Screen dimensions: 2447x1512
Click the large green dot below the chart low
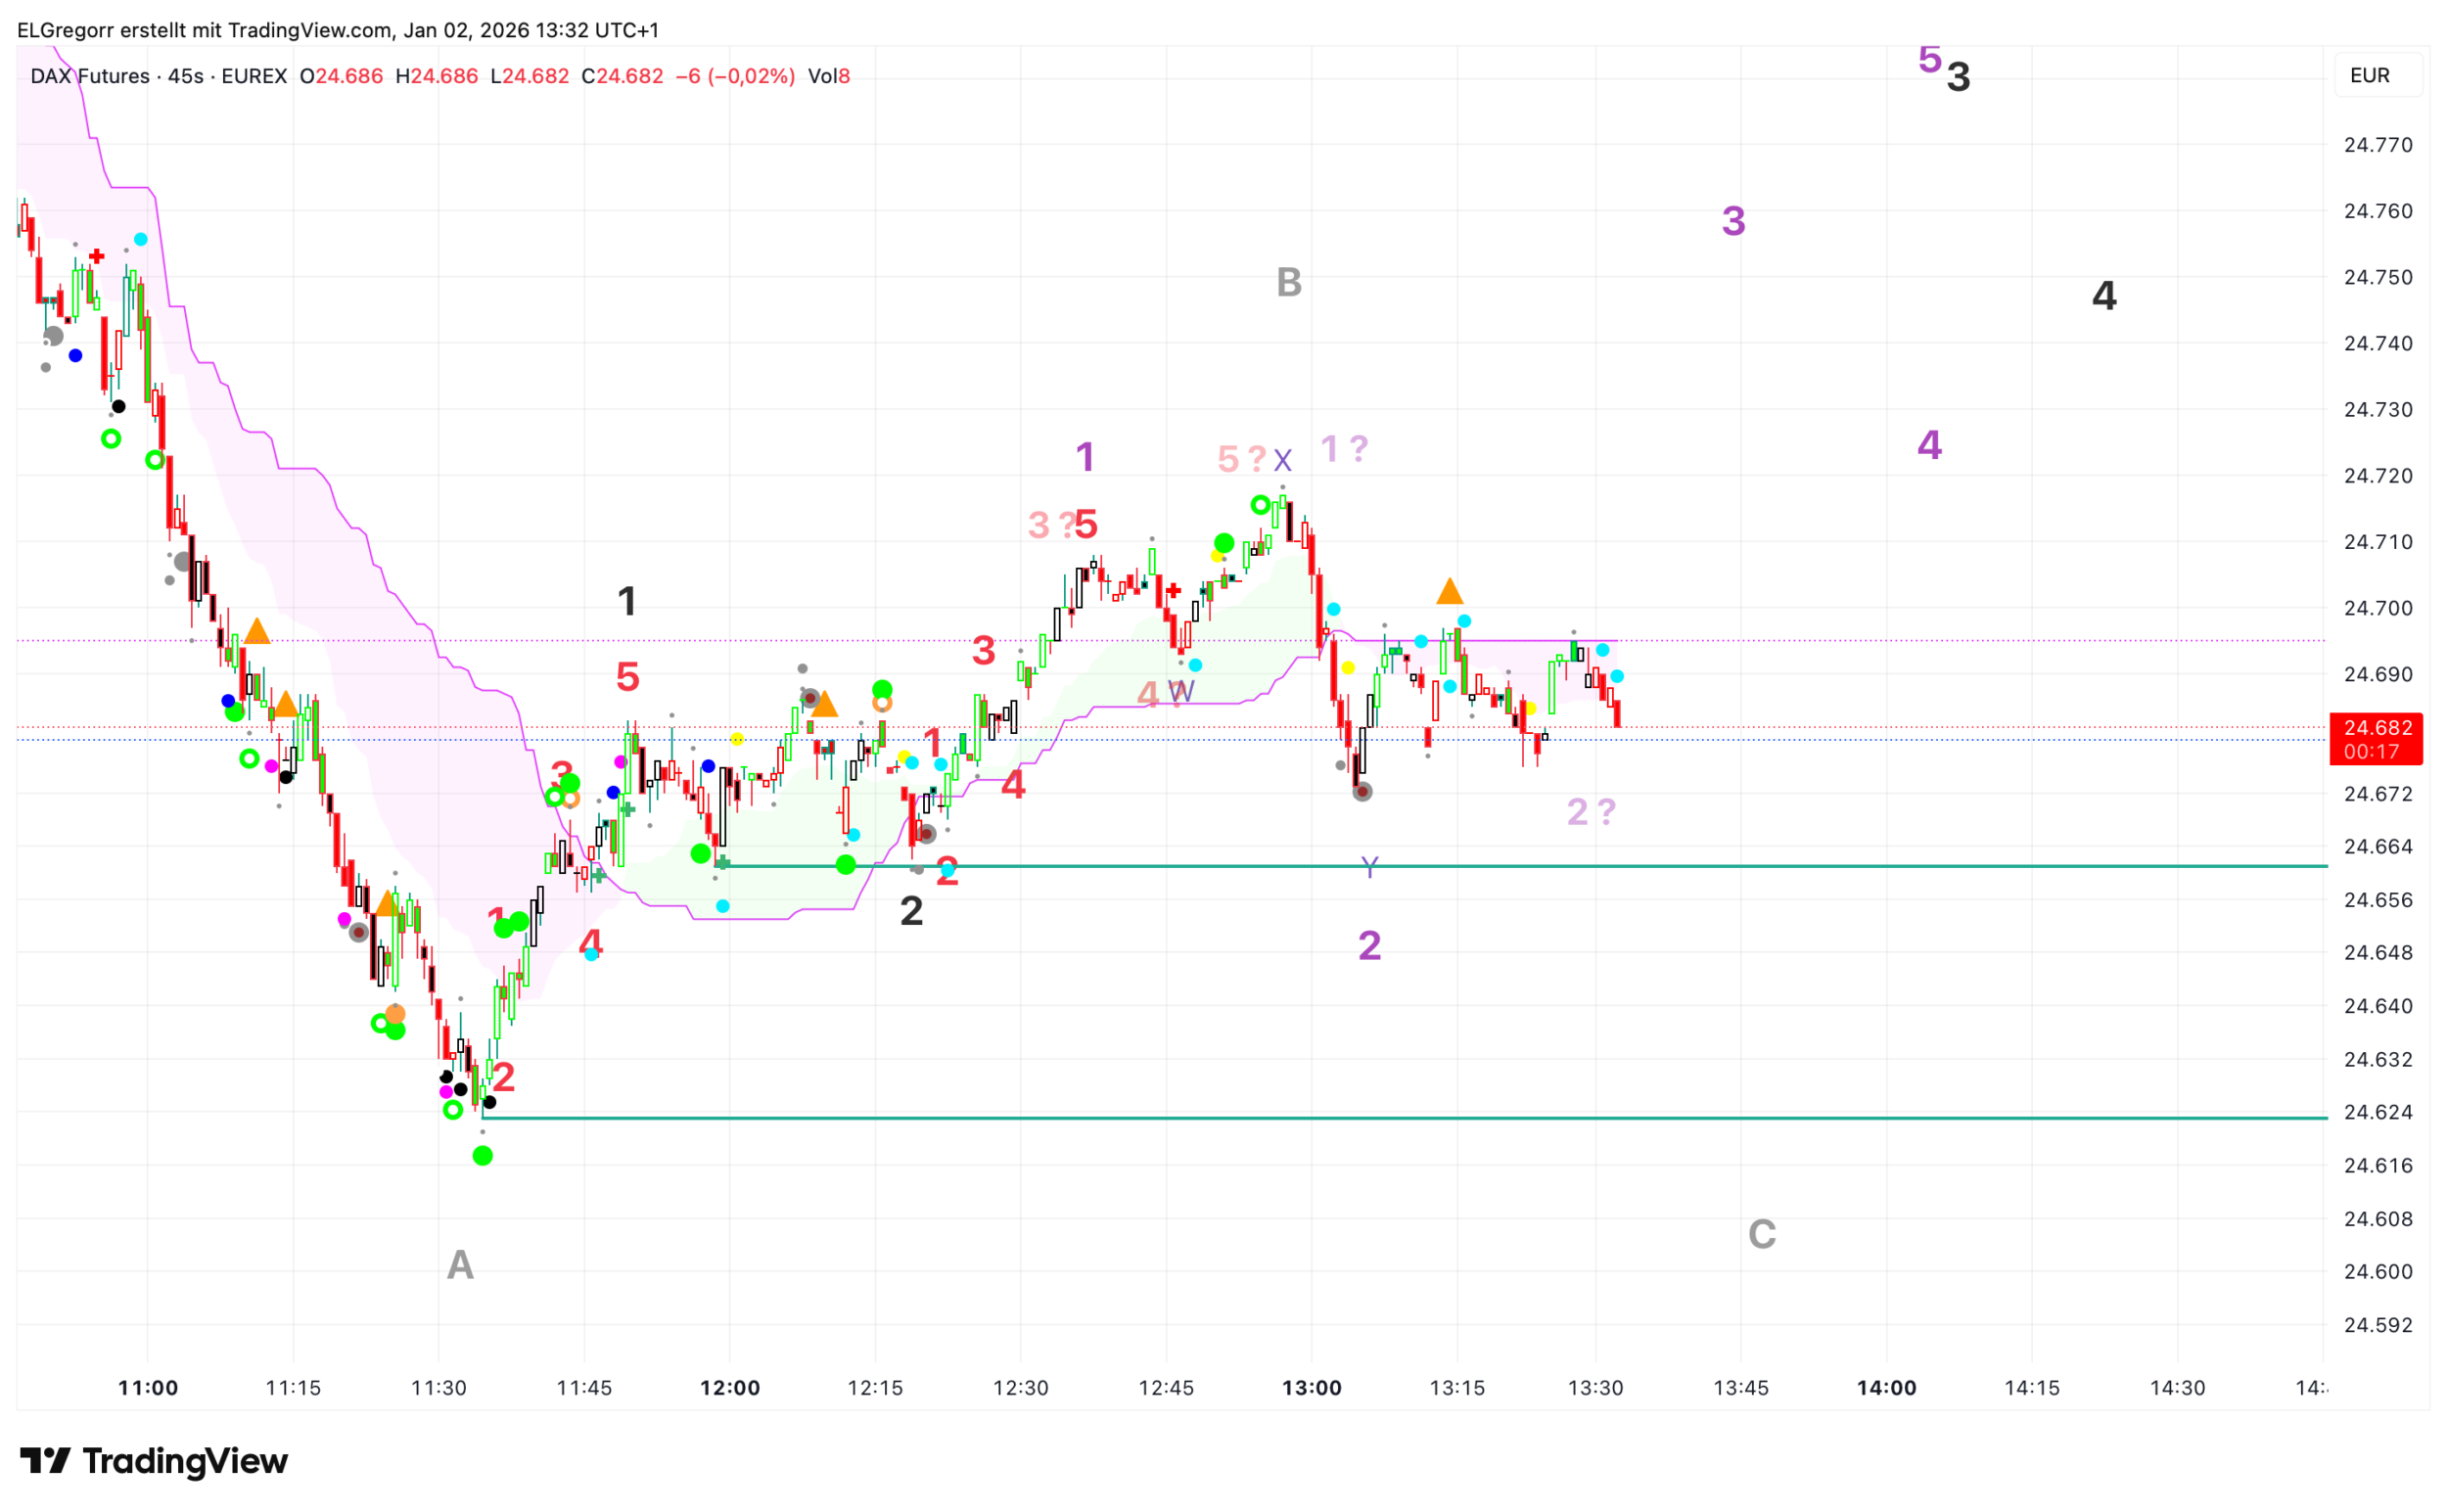[x=482, y=1156]
